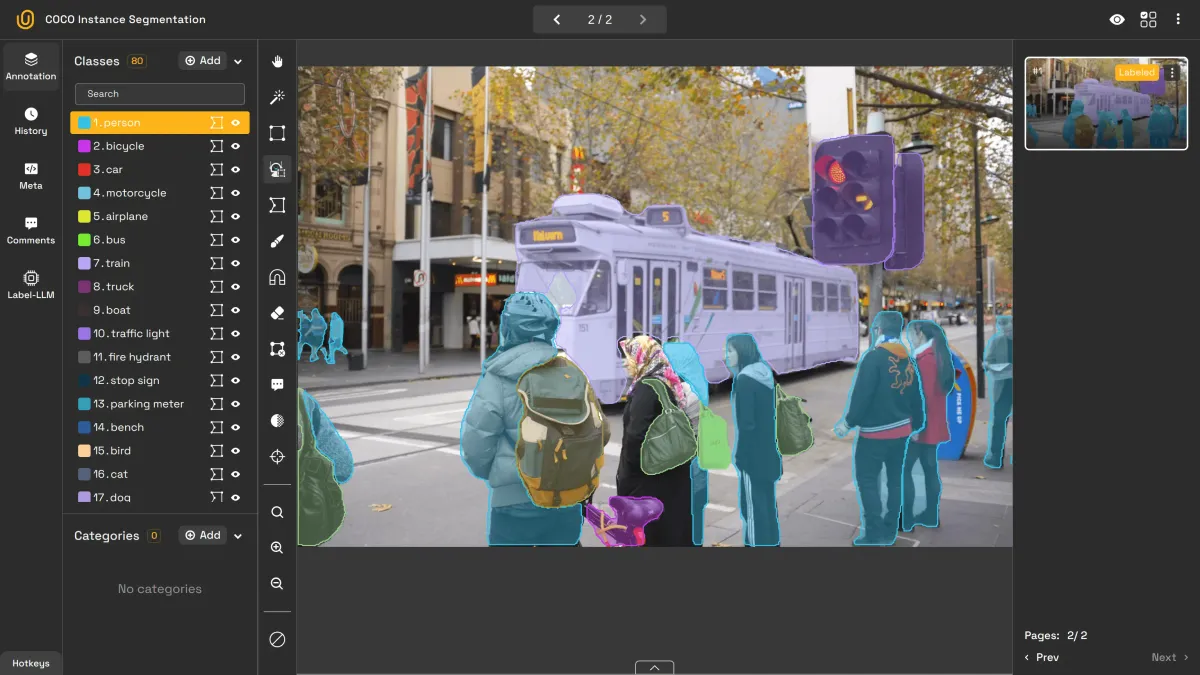
Task: Collapse the Categories panel chevron
Action: [x=238, y=536]
